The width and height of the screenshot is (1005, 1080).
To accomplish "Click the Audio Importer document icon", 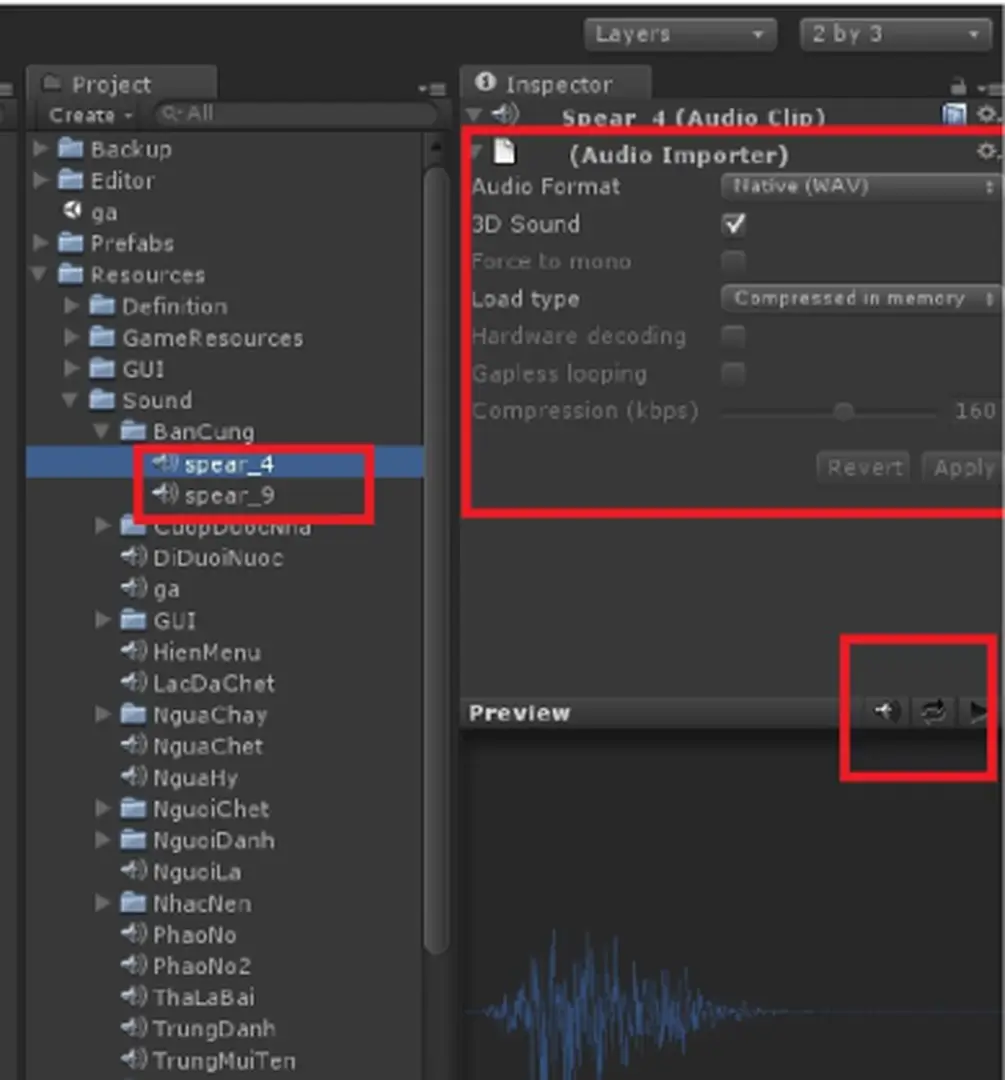I will (x=505, y=151).
